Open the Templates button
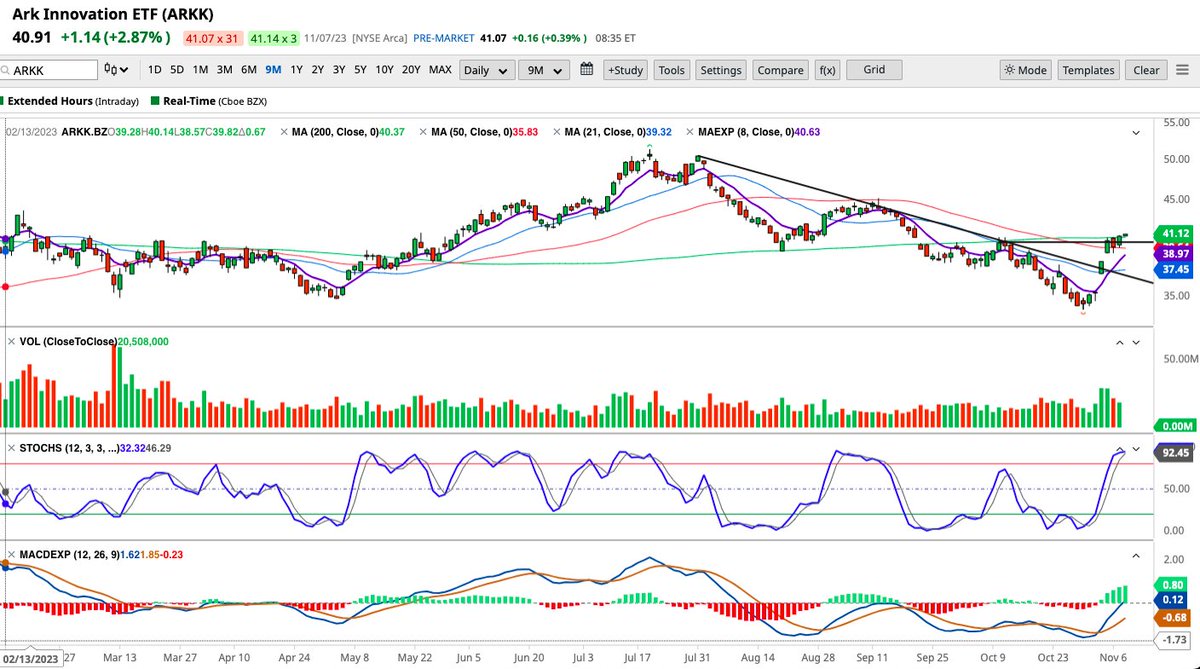 (1088, 70)
